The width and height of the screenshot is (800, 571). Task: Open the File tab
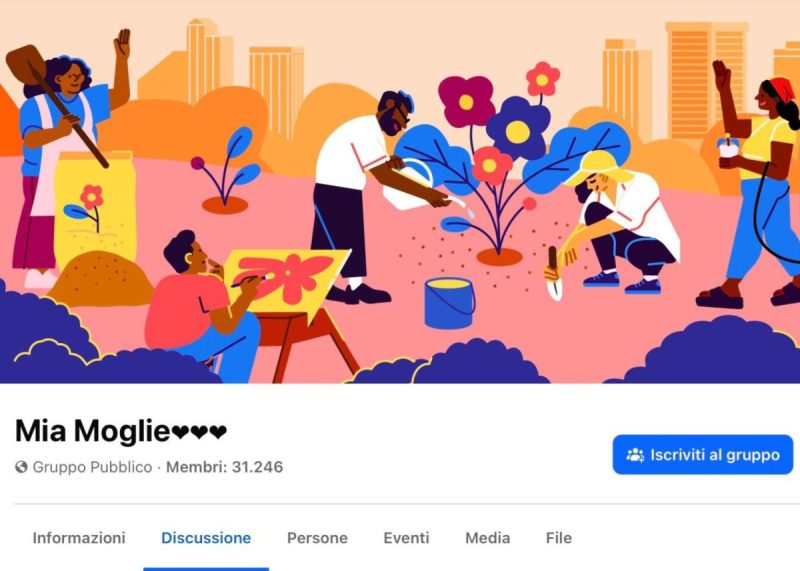[559, 538]
